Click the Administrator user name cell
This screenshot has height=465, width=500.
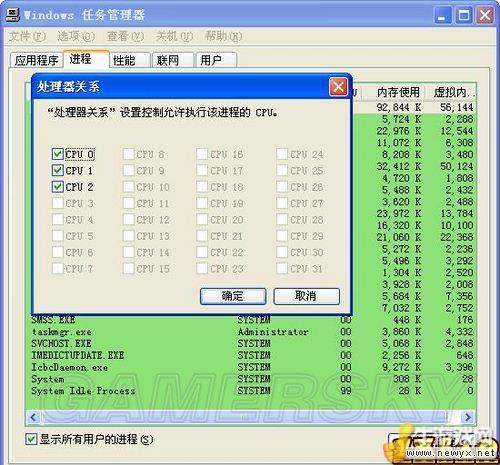273,332
